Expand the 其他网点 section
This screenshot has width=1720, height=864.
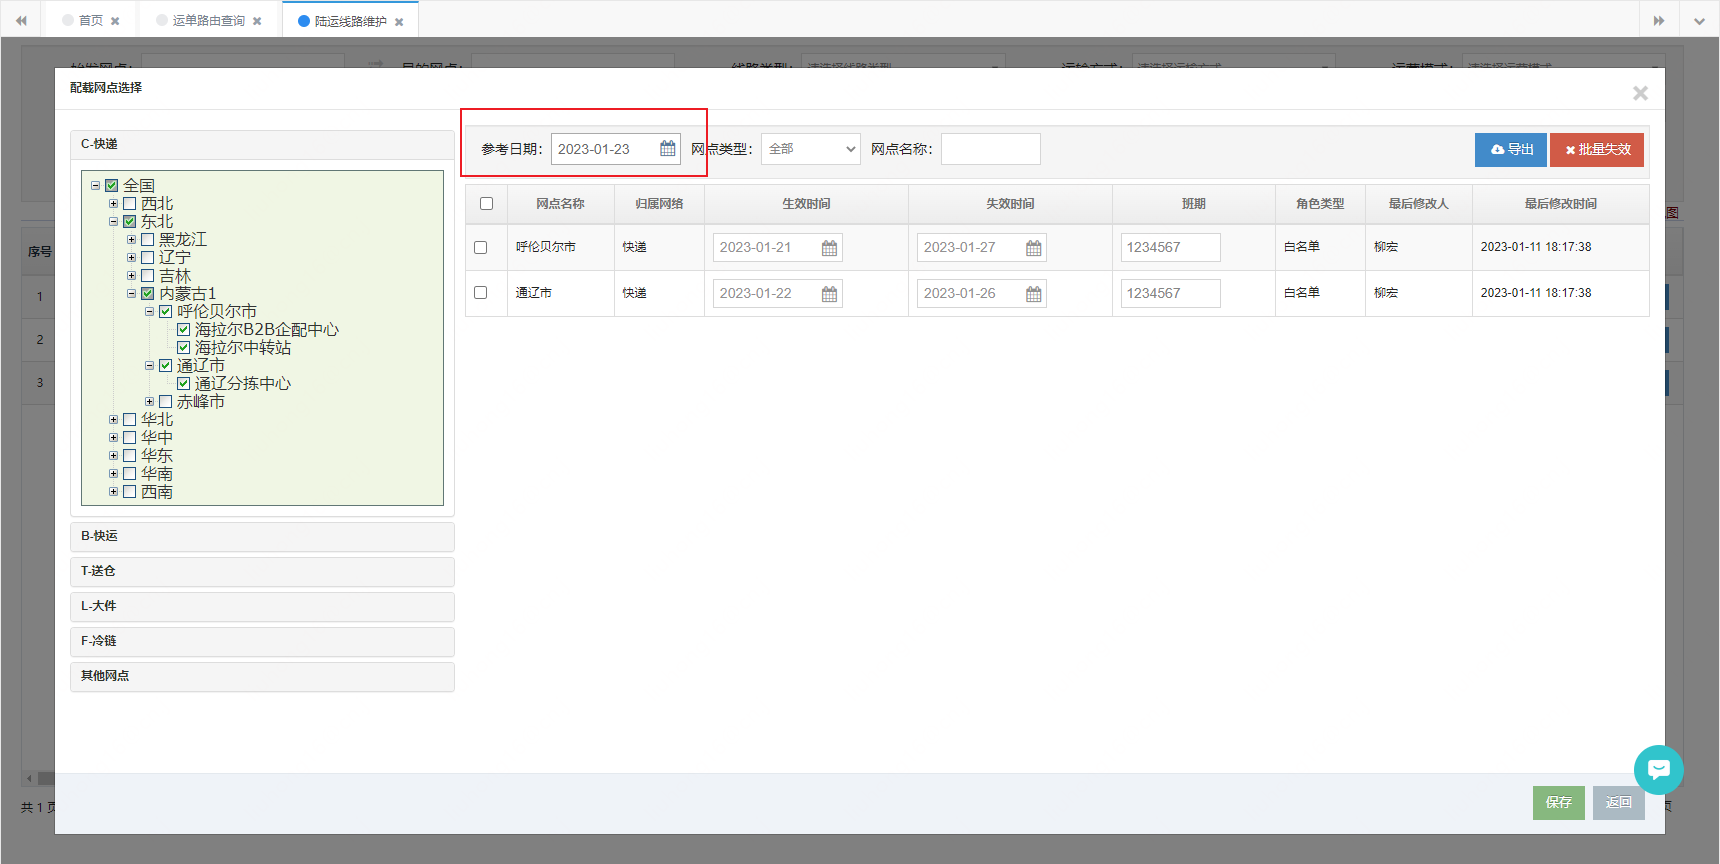[x=262, y=677]
